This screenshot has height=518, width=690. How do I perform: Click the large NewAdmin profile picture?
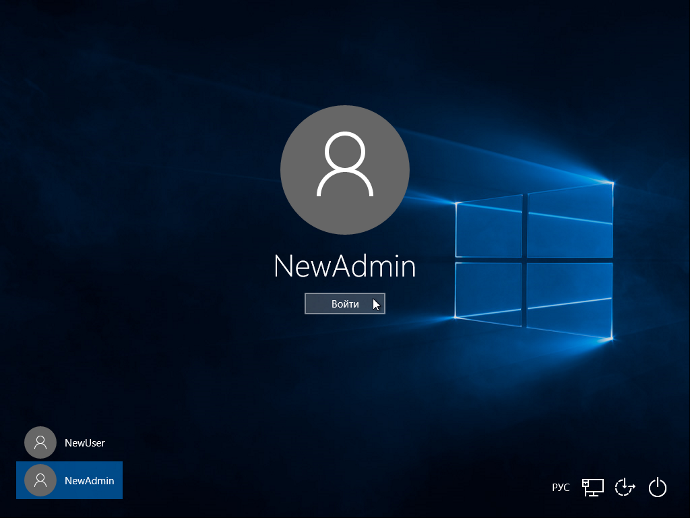[345, 165]
